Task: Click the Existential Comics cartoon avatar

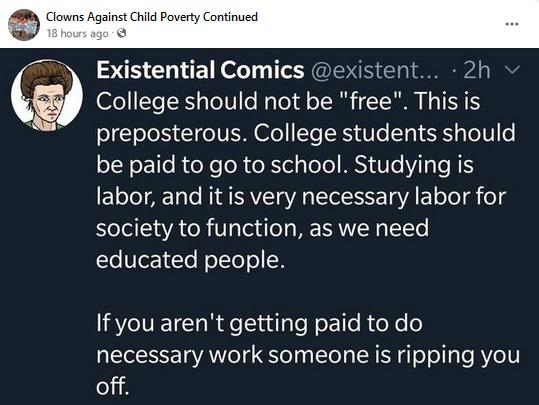Action: [x=47, y=95]
